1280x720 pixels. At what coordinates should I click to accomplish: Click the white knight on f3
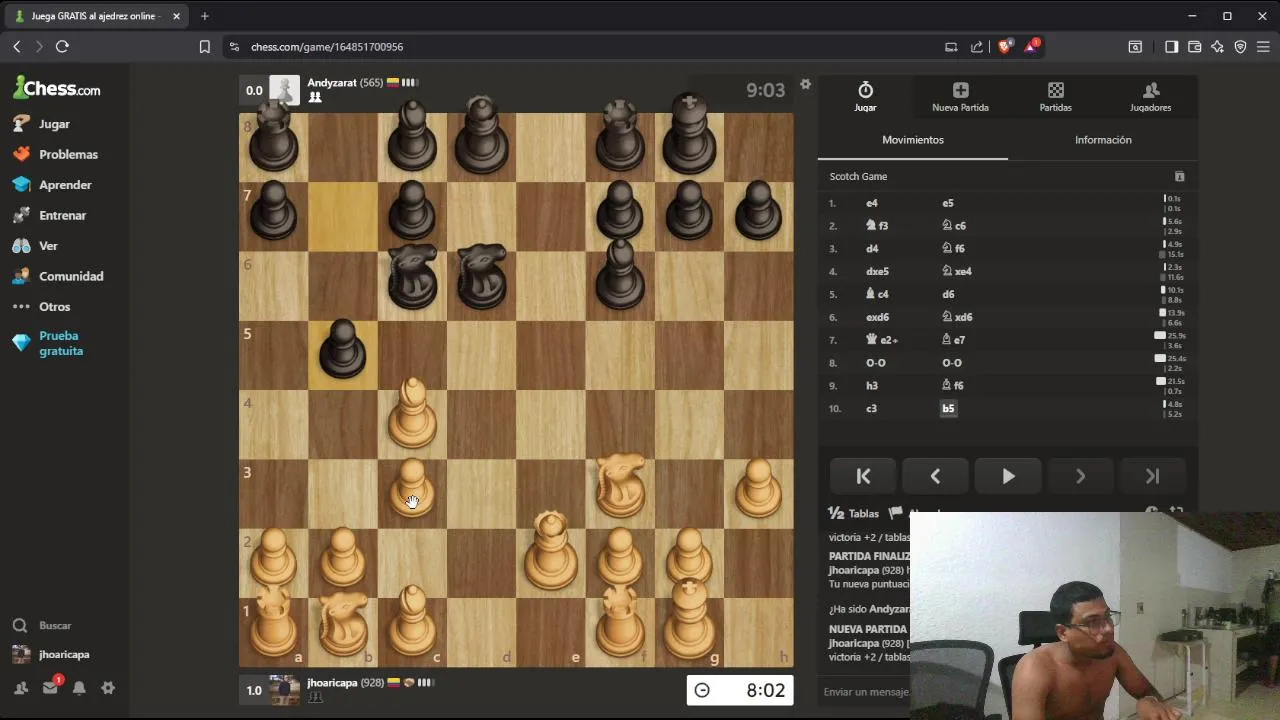point(620,488)
